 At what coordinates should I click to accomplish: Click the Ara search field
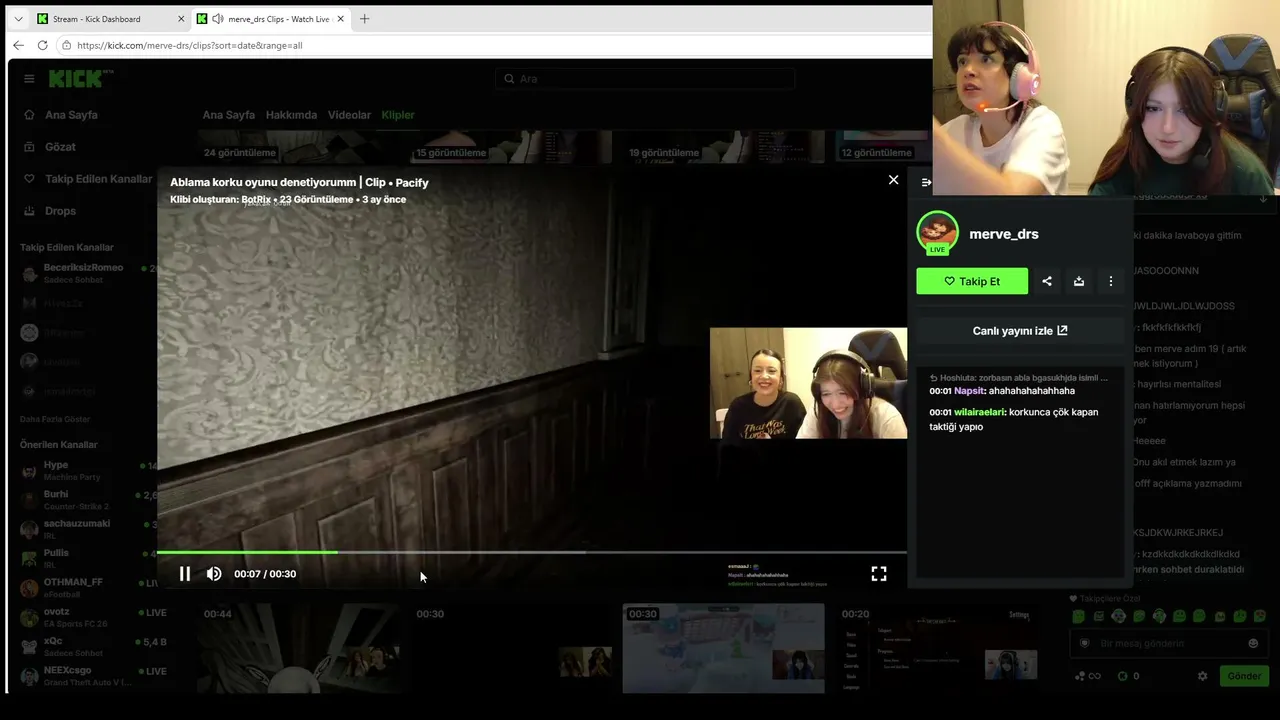(645, 78)
